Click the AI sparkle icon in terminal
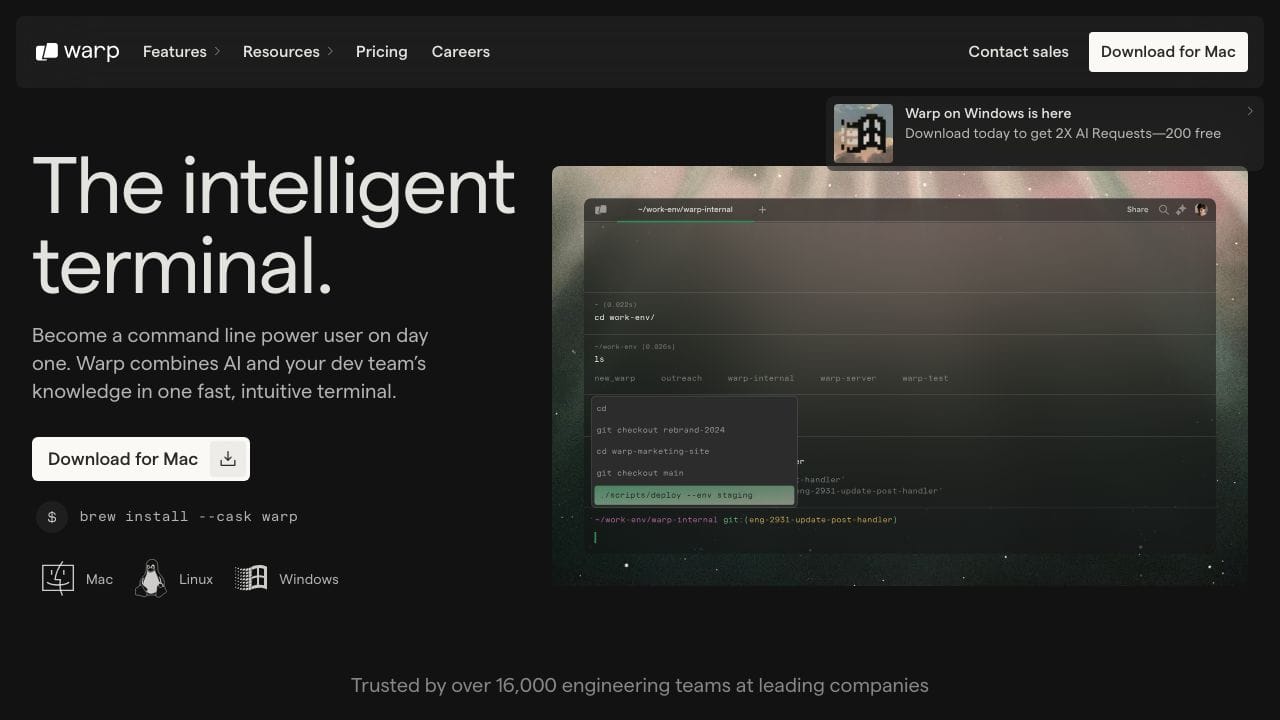Screen dimensions: 1280x720 click(x=1181, y=210)
